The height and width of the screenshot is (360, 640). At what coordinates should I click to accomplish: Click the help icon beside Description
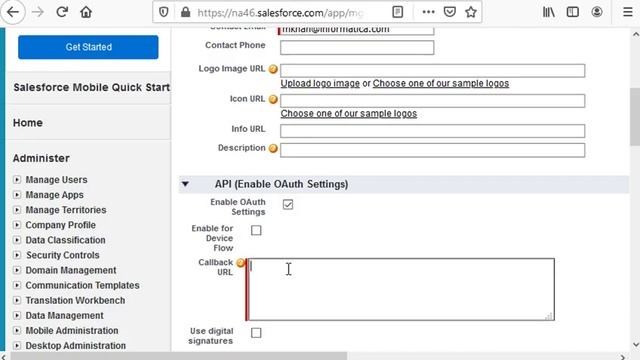point(273,148)
